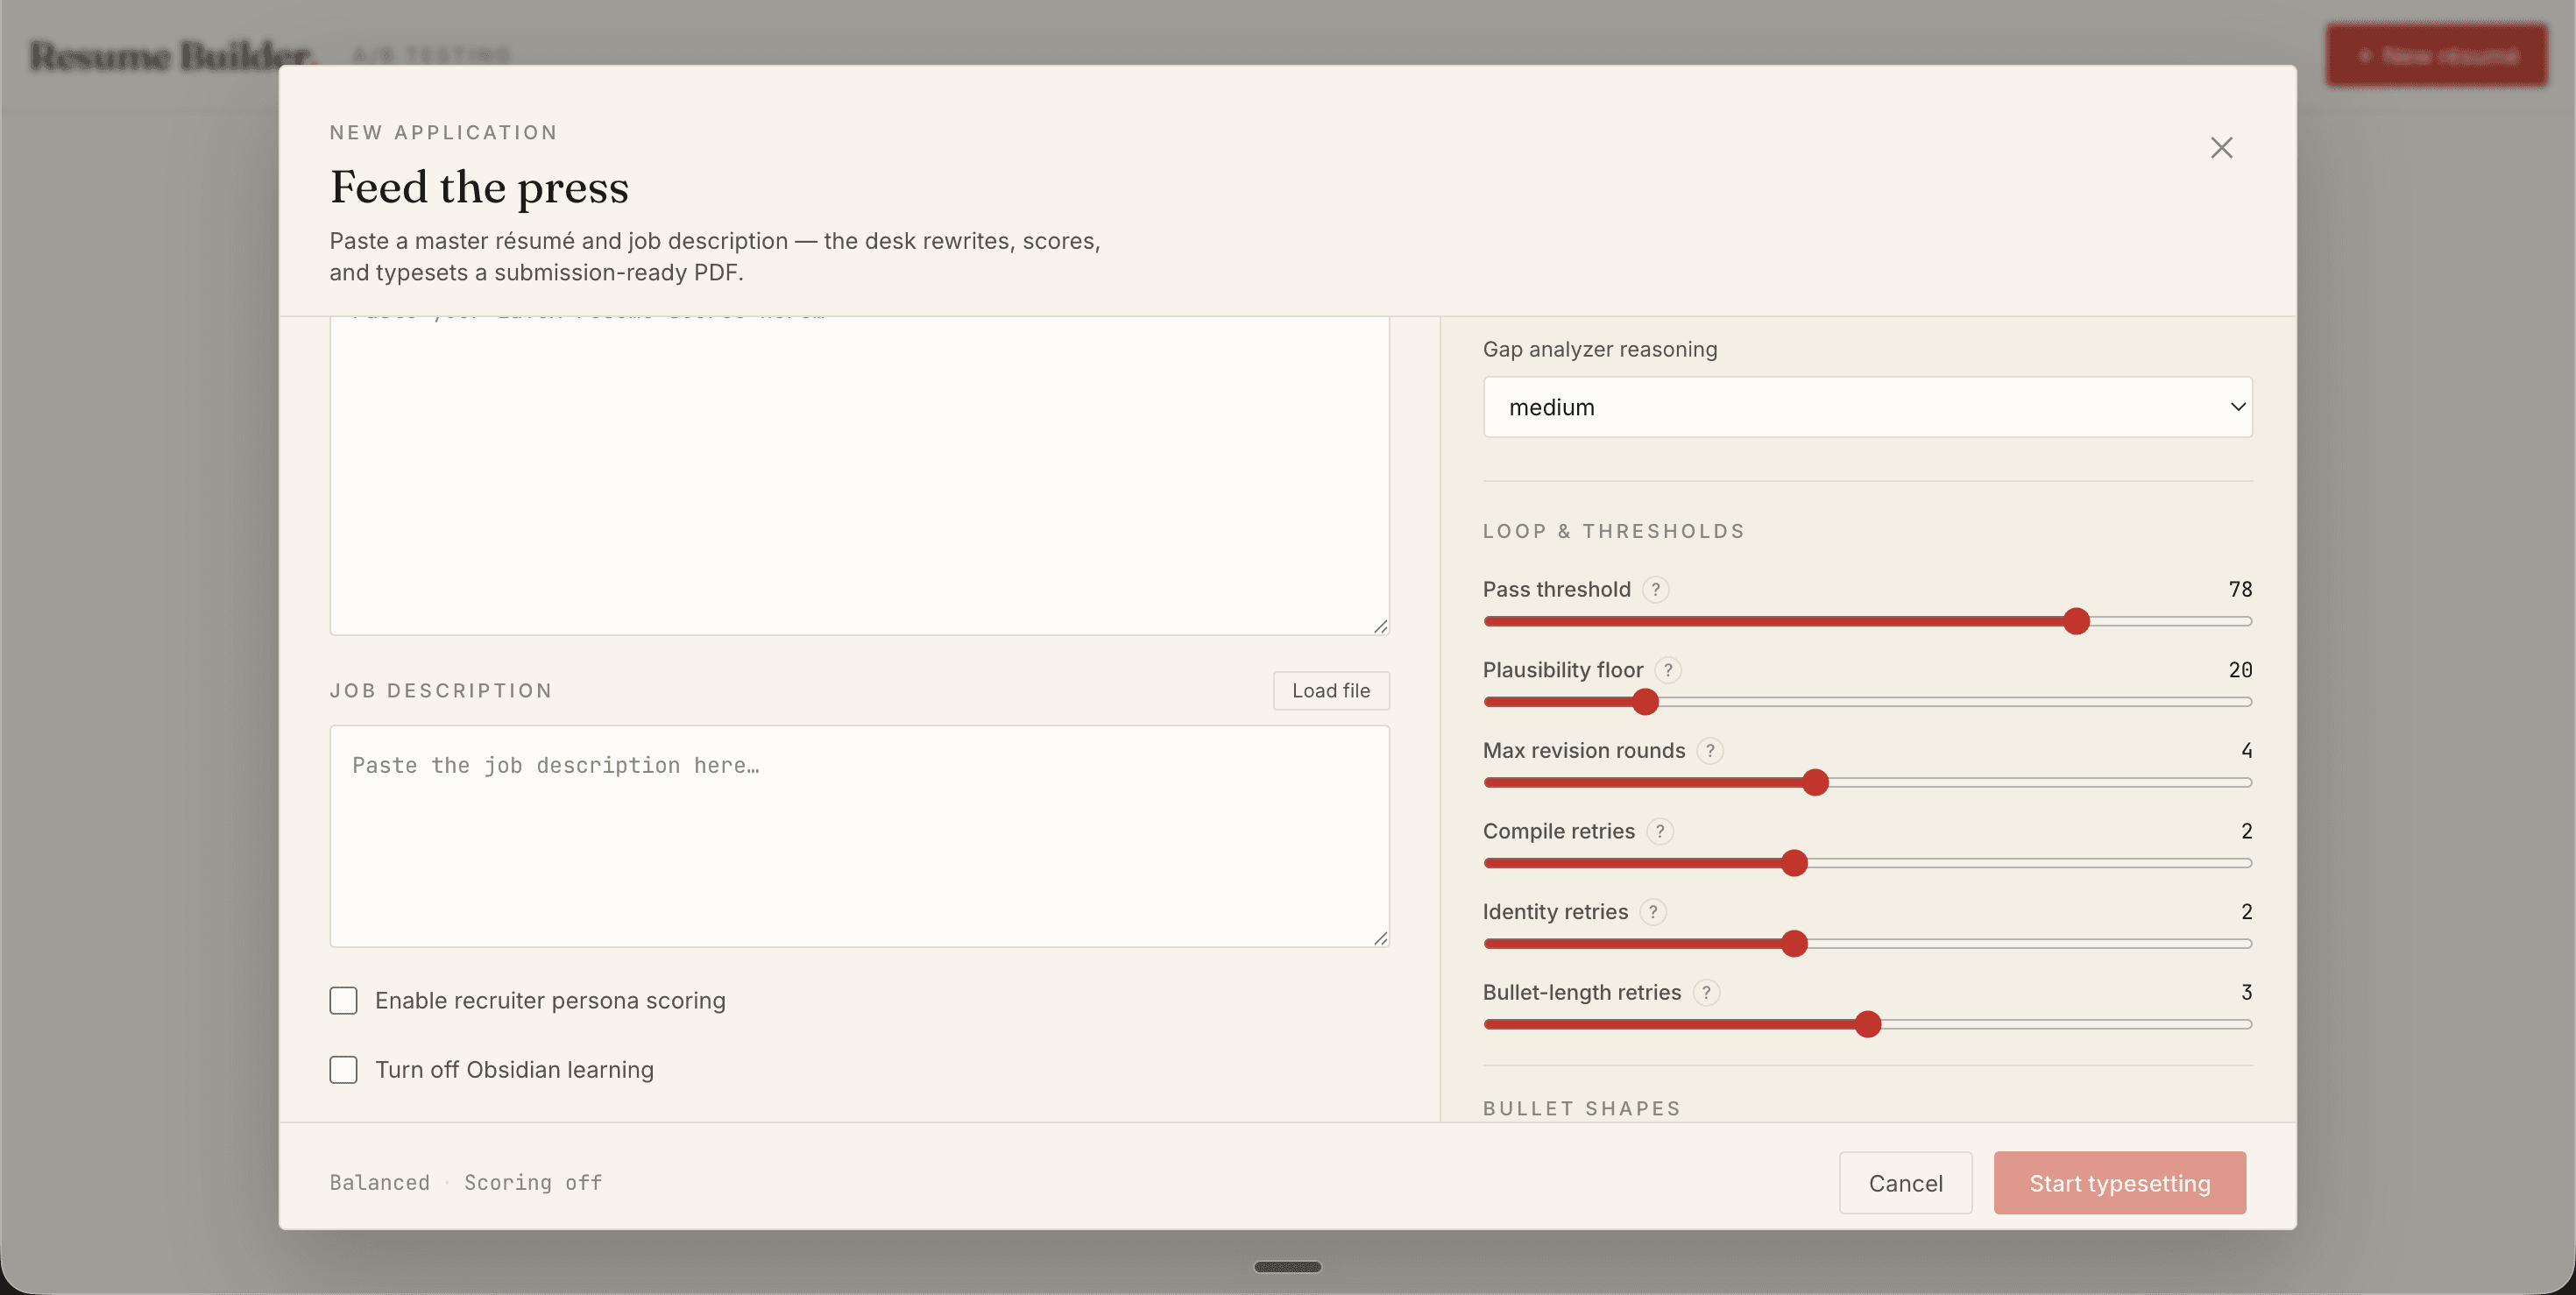Click the Pass threshold value 78
2576x1295 pixels.
[x=2240, y=589]
